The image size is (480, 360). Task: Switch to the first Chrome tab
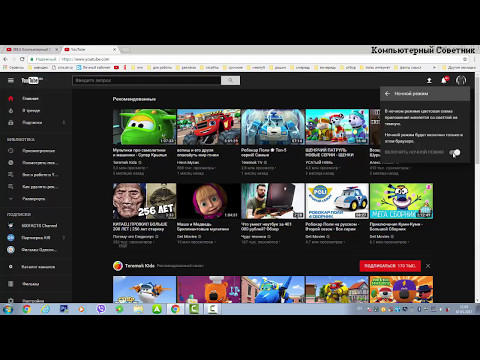(32, 49)
